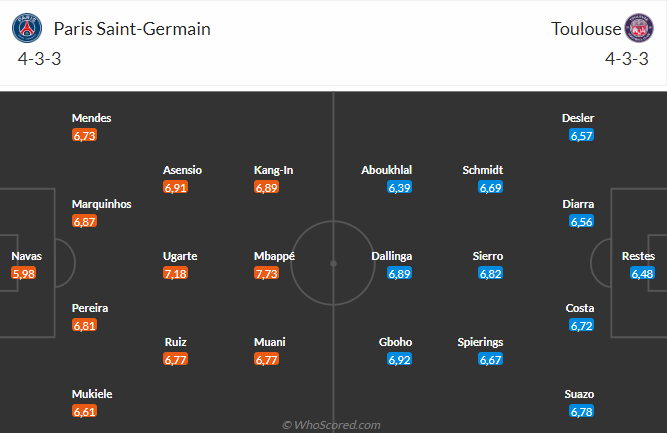Screen dimensions: 667x433
Task: Select player name Aboukhlal
Action: (x=386, y=170)
